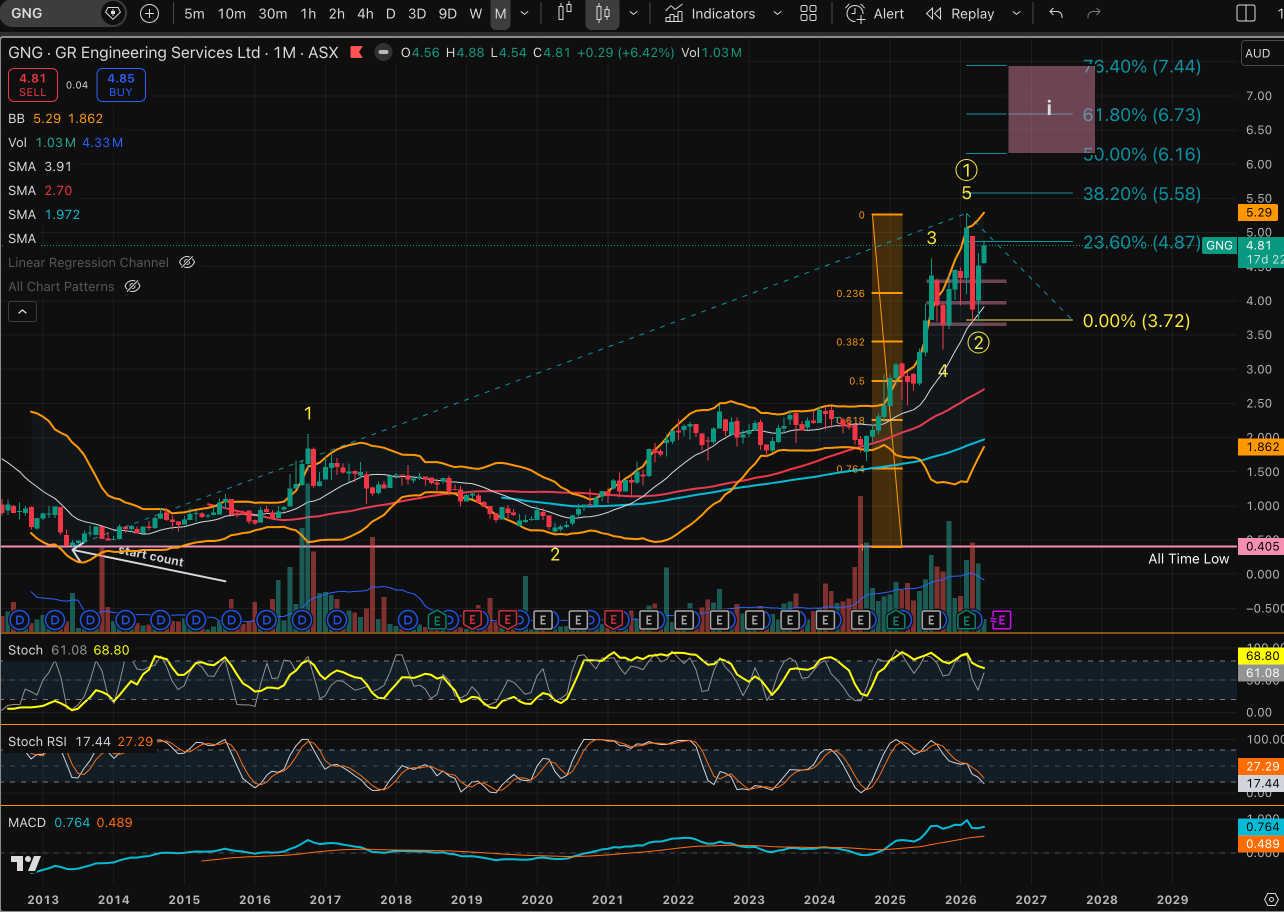
Task: Open the symbol lightning badge icon
Action: click(113, 13)
